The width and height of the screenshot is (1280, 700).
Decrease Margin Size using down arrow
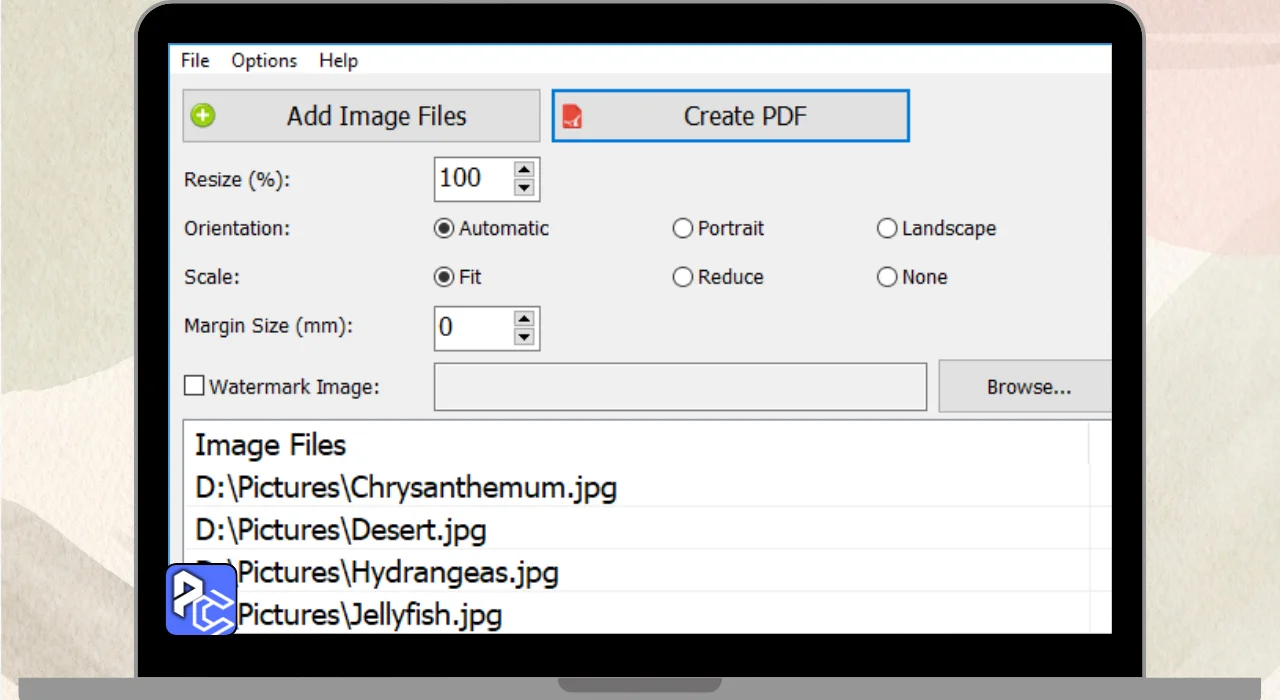coord(524,338)
